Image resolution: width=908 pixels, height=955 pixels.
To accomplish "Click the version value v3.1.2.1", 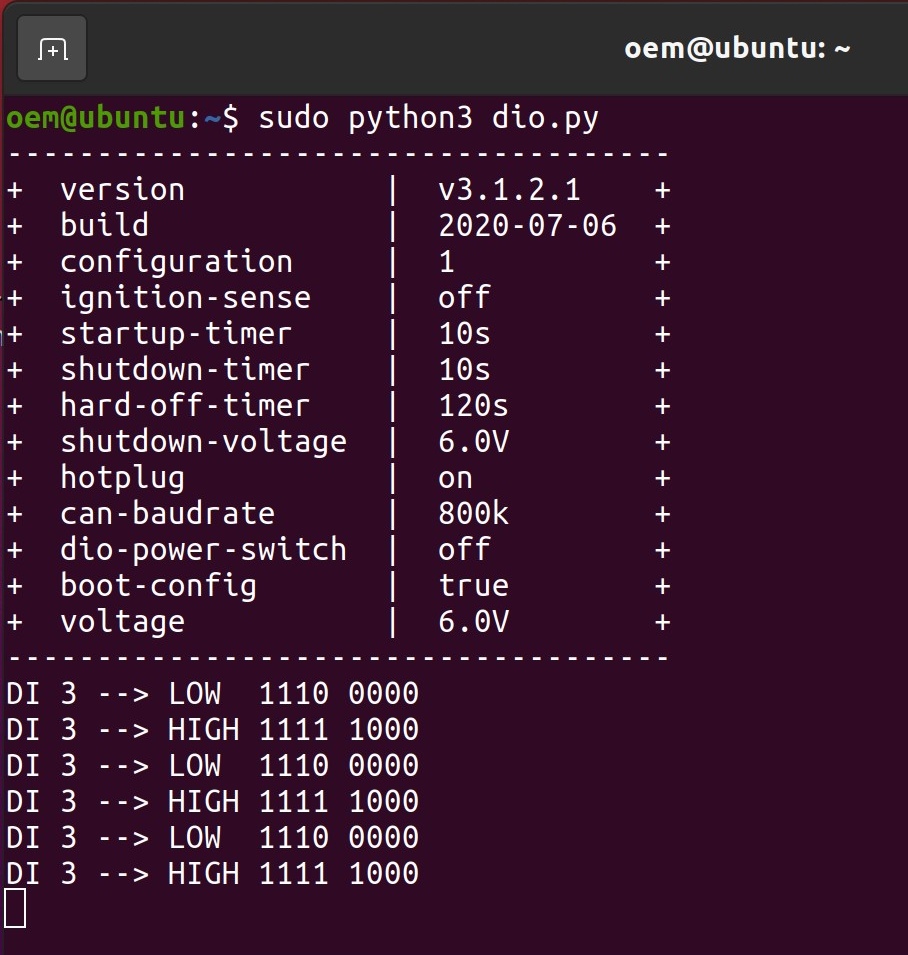I will click(509, 190).
